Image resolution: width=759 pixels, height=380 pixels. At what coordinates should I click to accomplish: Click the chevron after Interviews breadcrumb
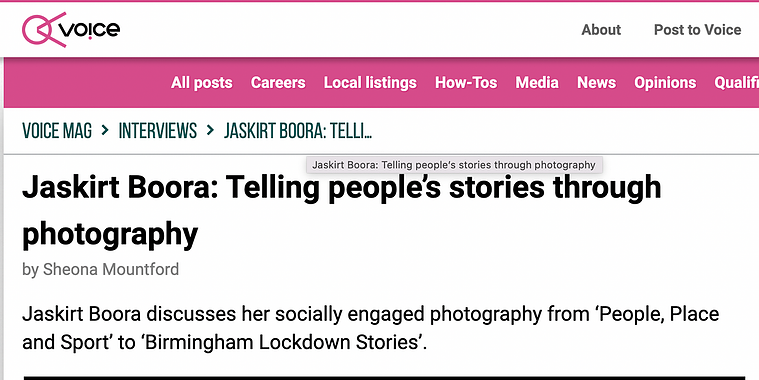tap(210, 130)
